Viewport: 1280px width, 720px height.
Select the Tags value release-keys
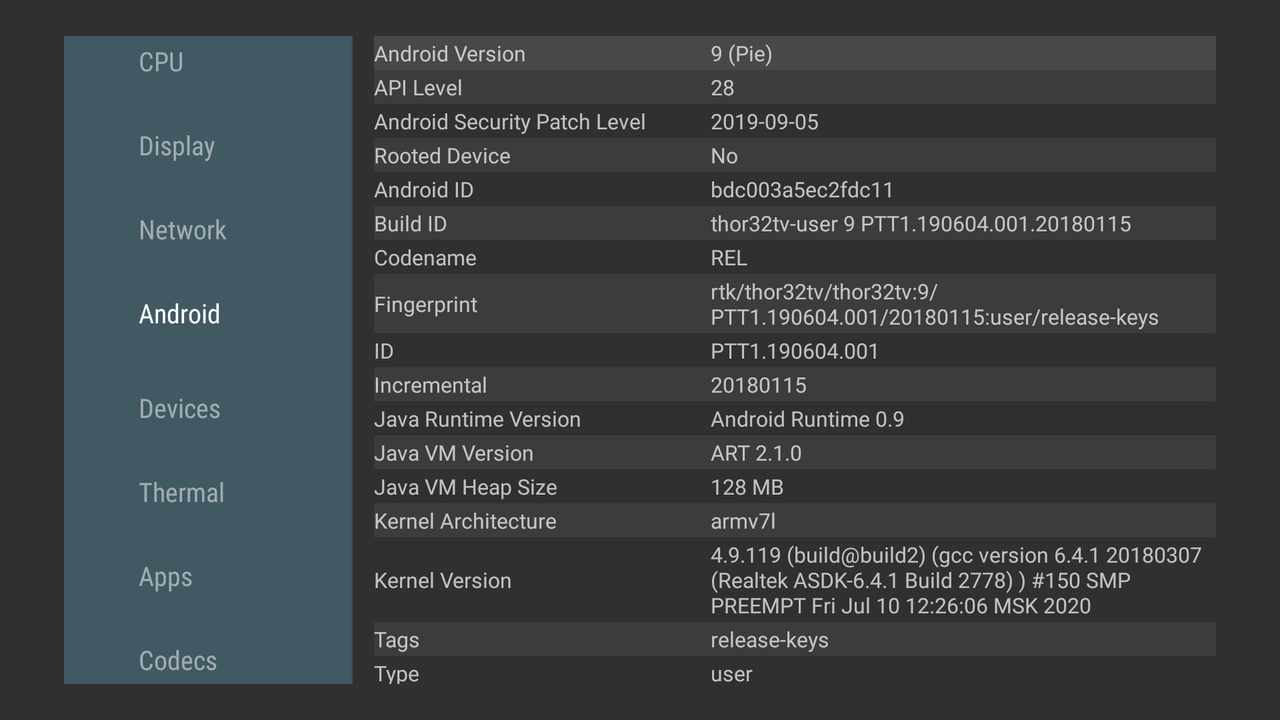point(770,640)
